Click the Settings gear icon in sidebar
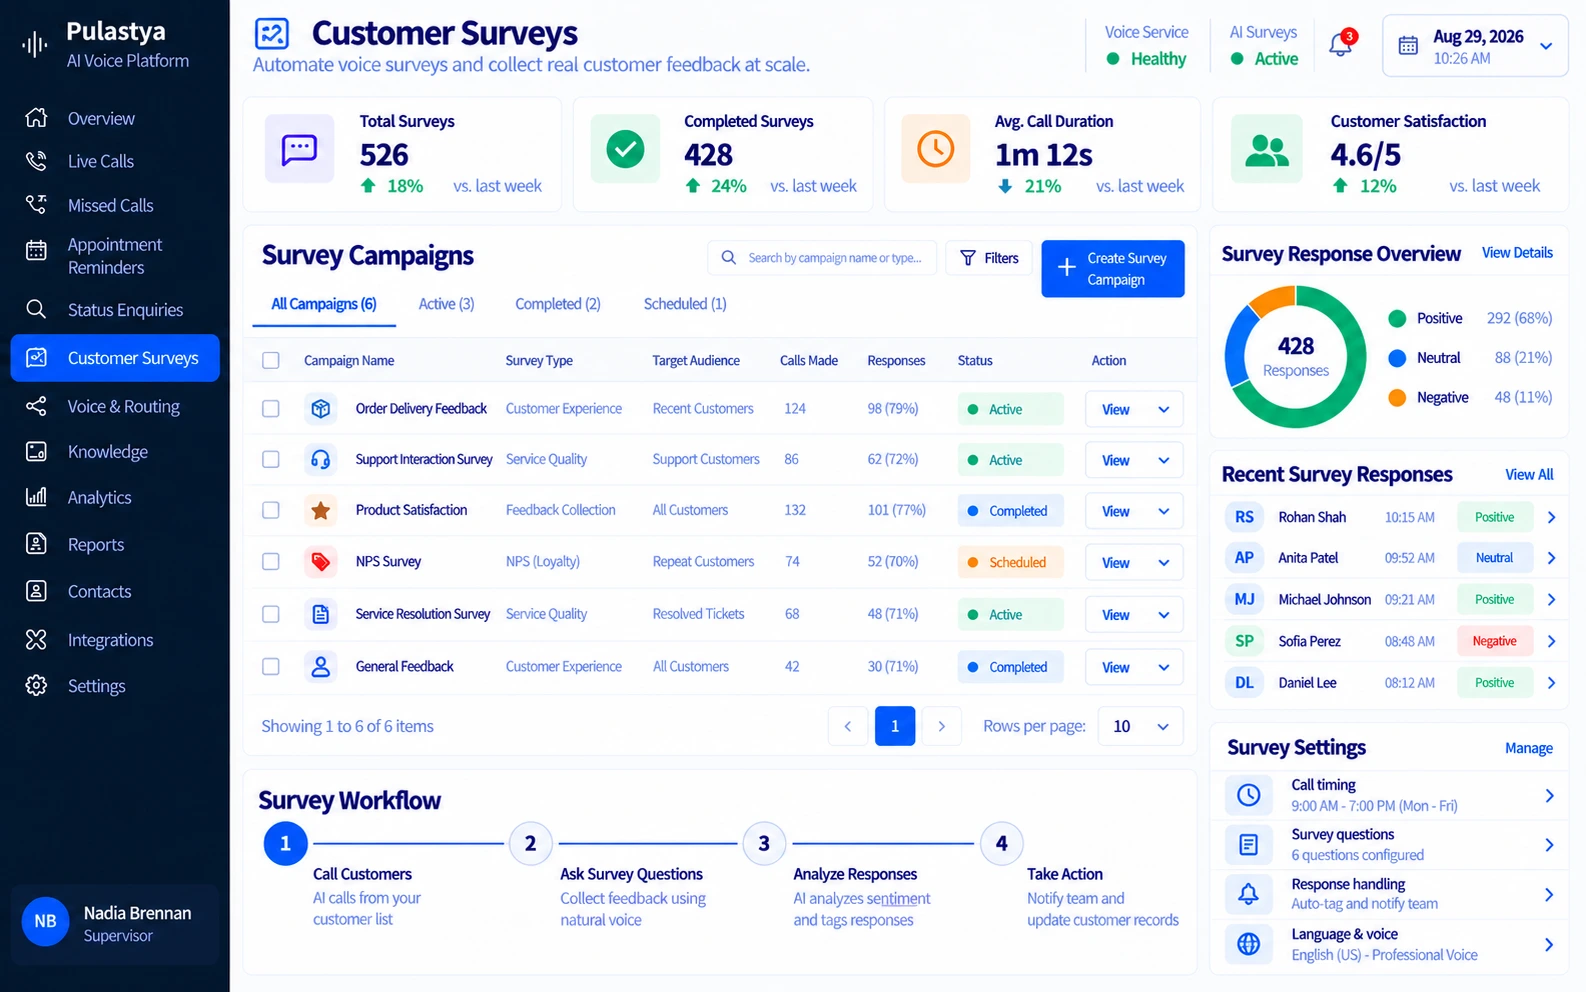1586x992 pixels. (x=36, y=685)
